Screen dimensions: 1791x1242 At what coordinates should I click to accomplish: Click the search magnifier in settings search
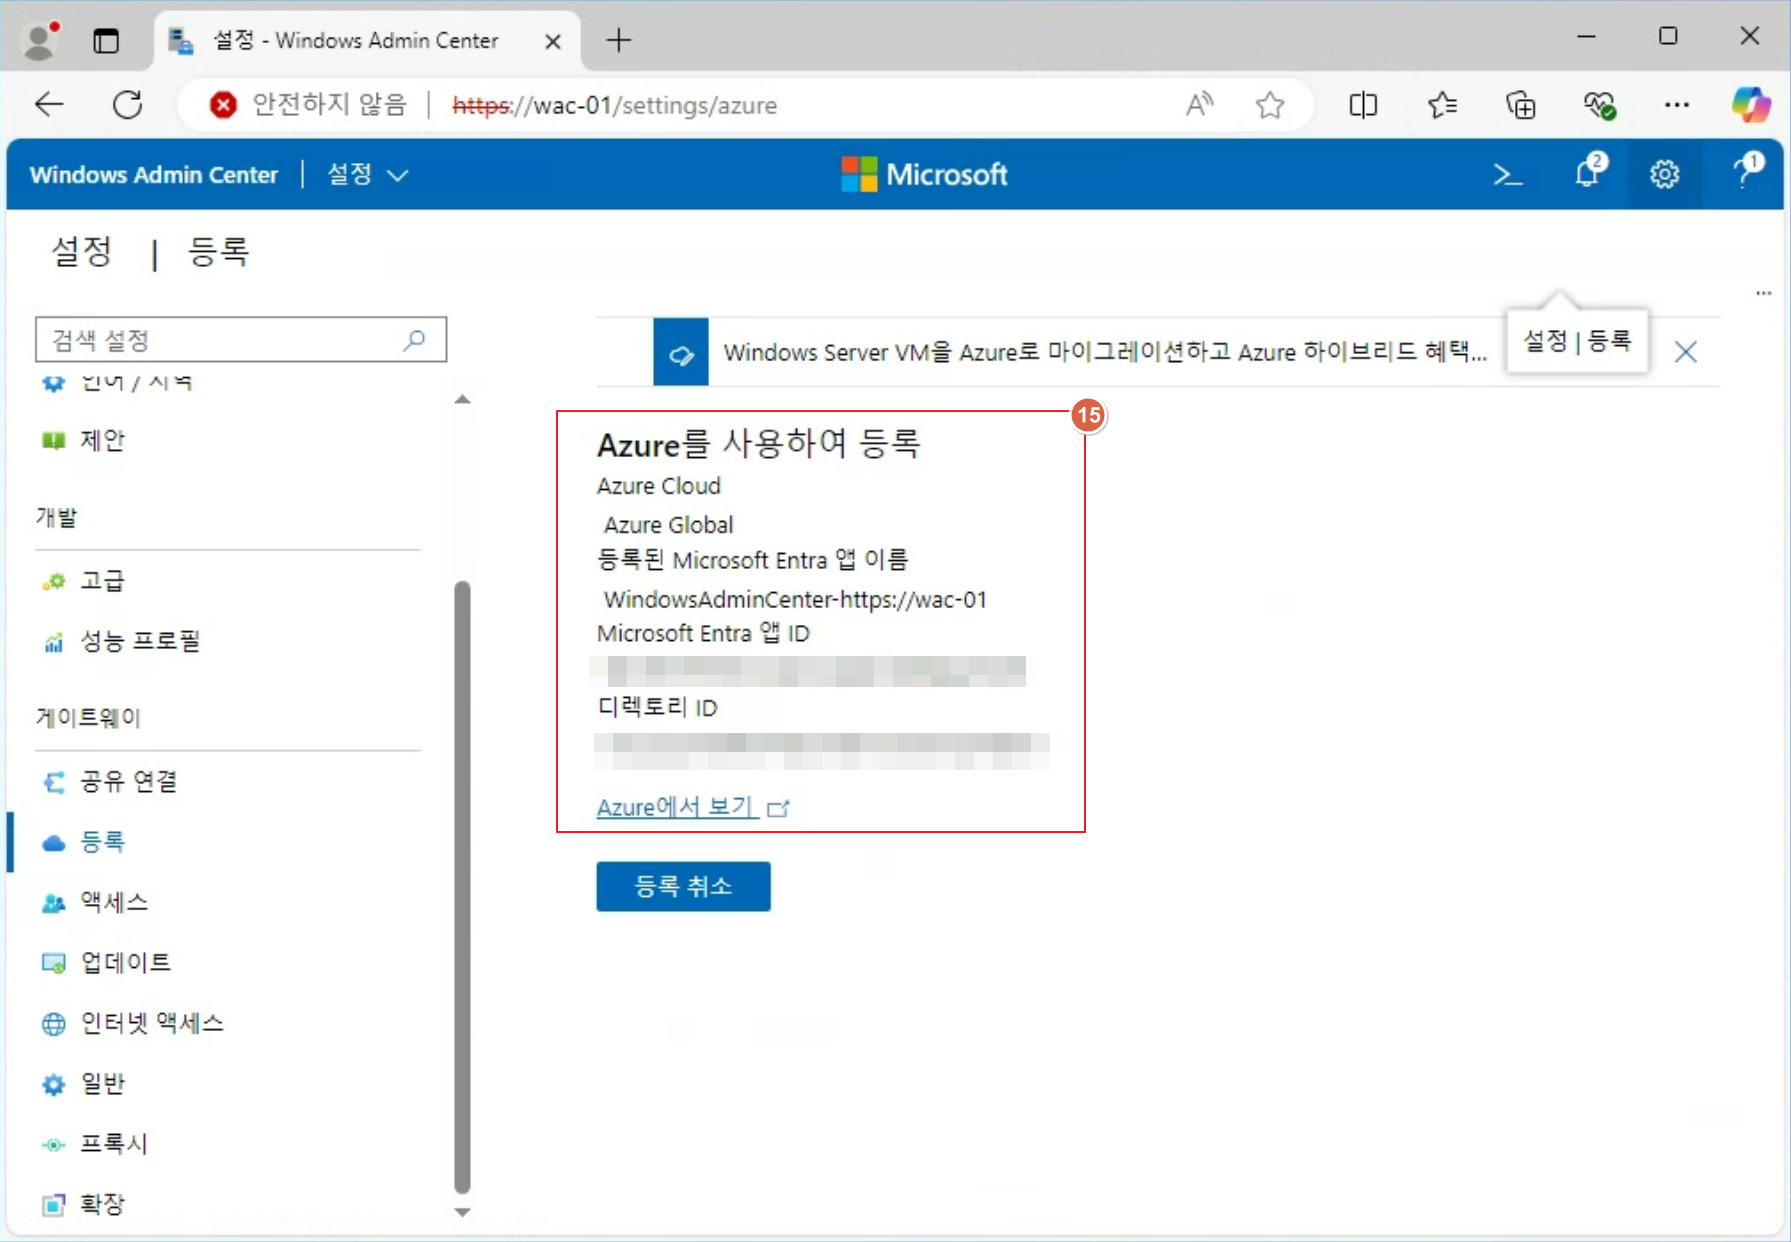point(414,340)
